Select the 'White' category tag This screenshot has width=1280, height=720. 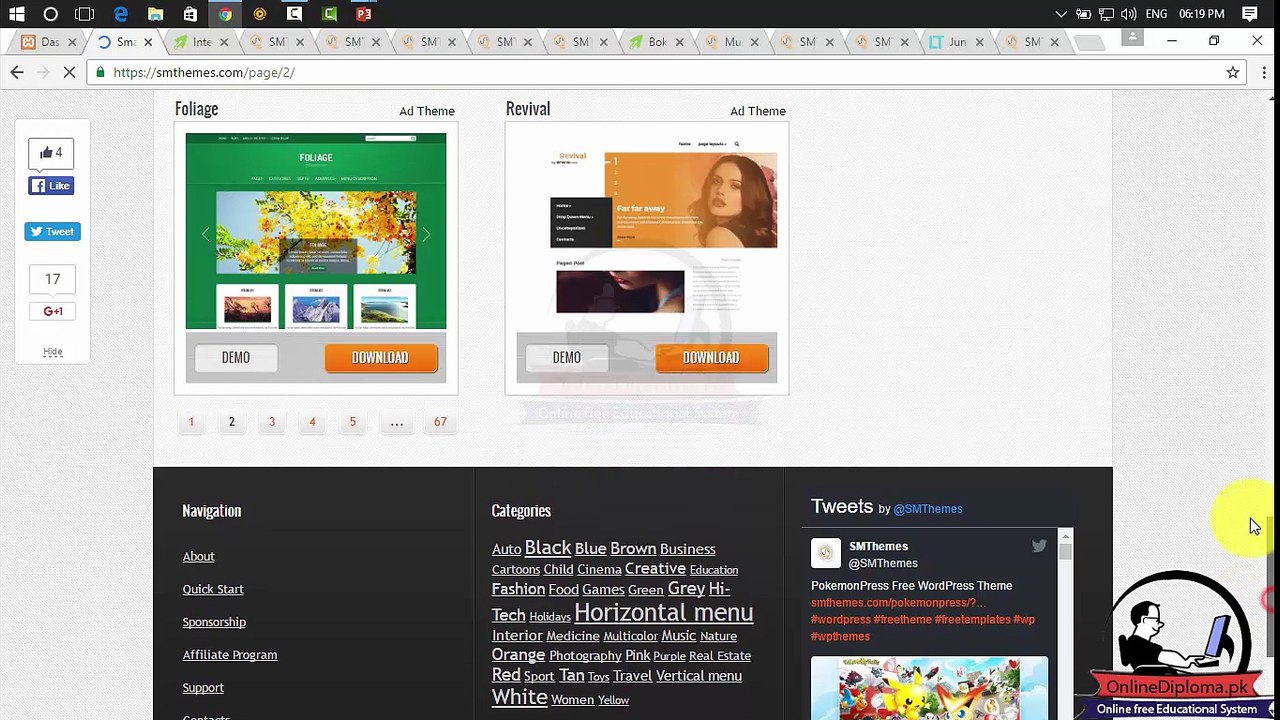click(x=519, y=697)
